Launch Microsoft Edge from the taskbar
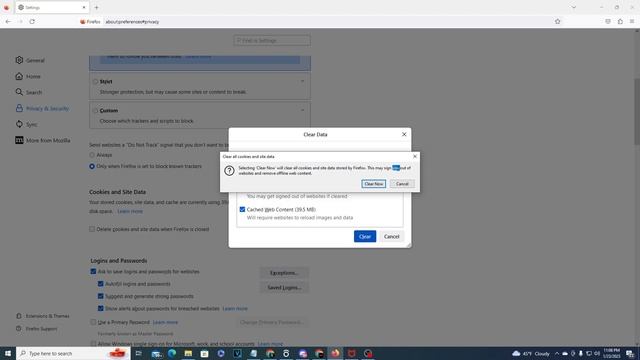This screenshot has height=360, width=640. pyautogui.click(x=172, y=353)
